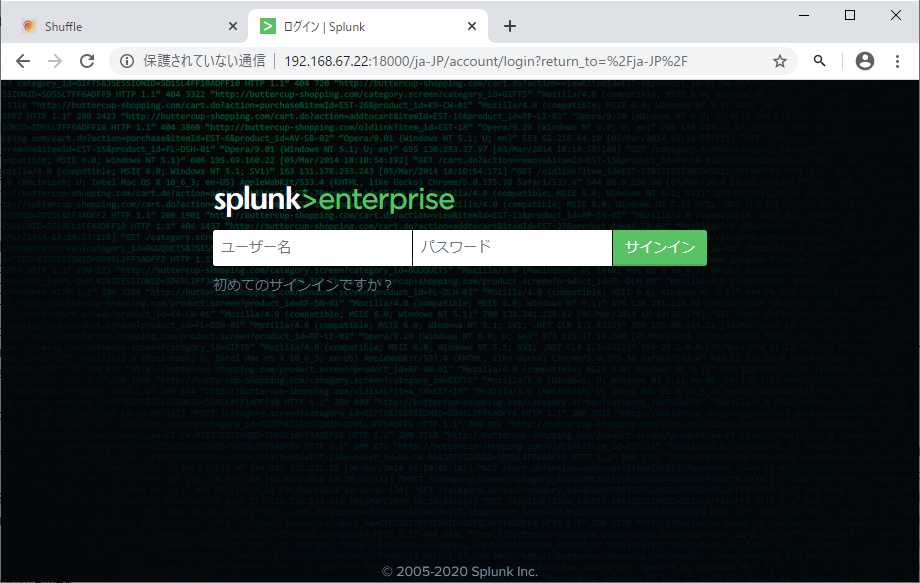920x583 pixels.
Task: Go back with the browser back arrow
Action: point(23,61)
